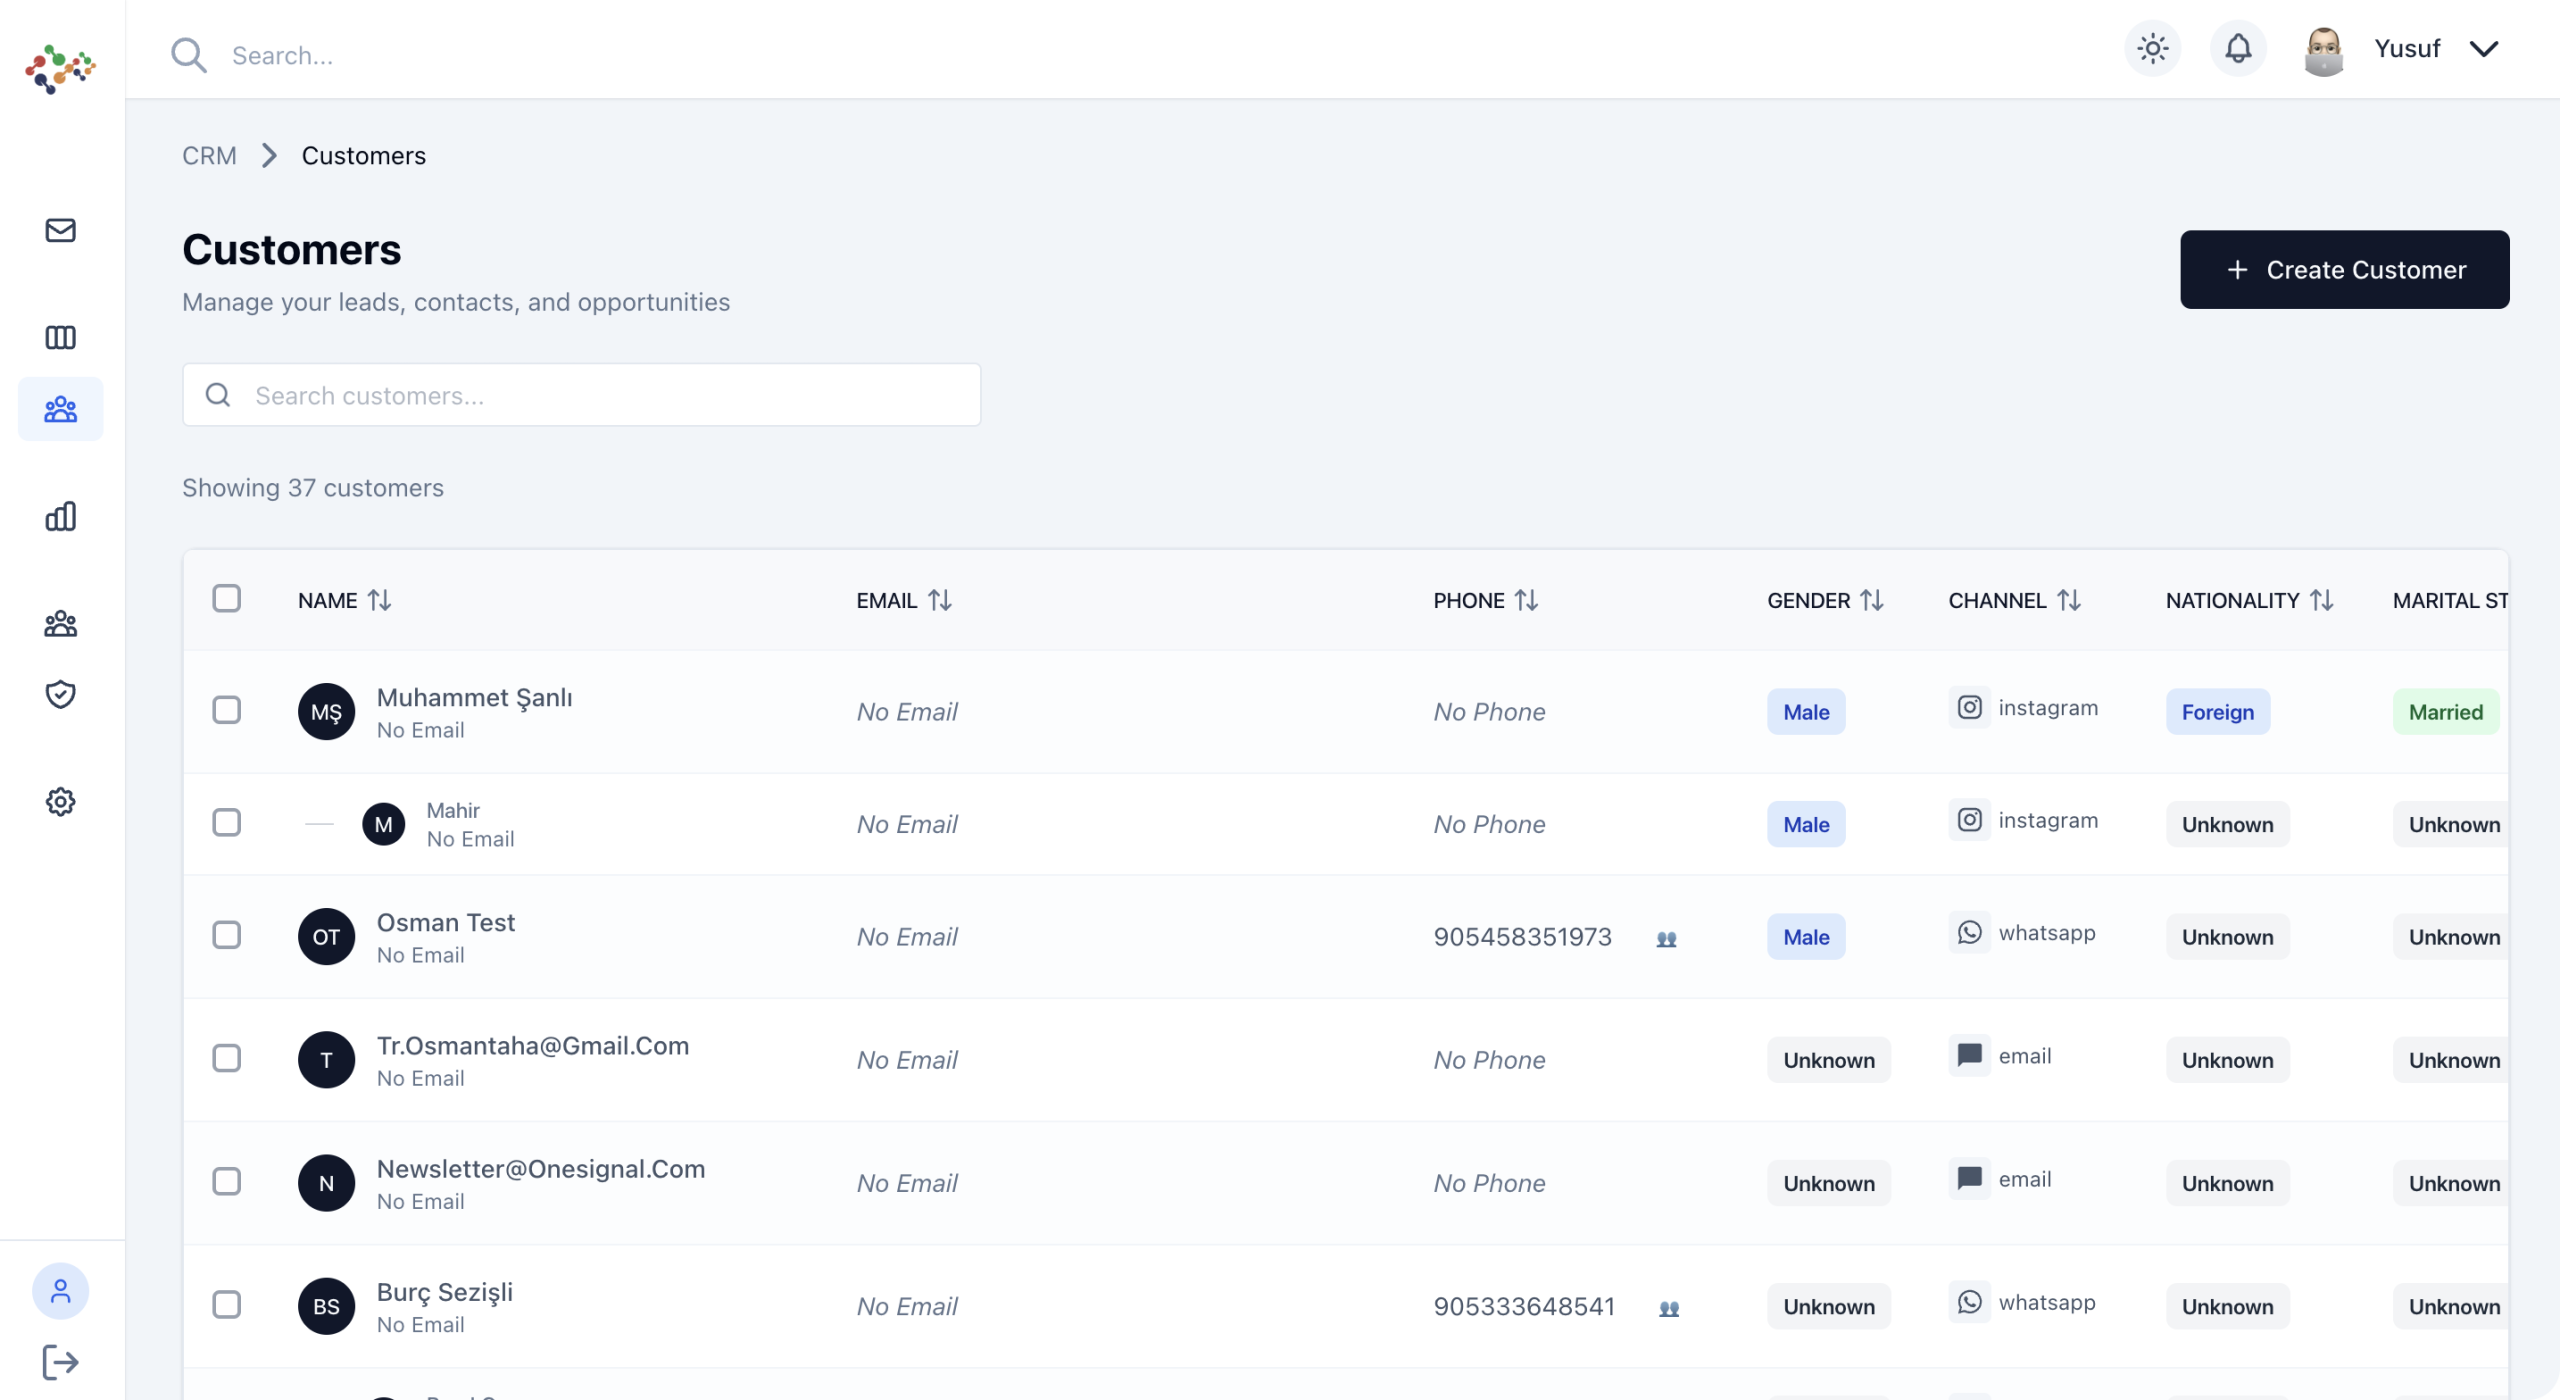Open the active Customers sidebar item
2560x1400 pixels.
pos(60,409)
